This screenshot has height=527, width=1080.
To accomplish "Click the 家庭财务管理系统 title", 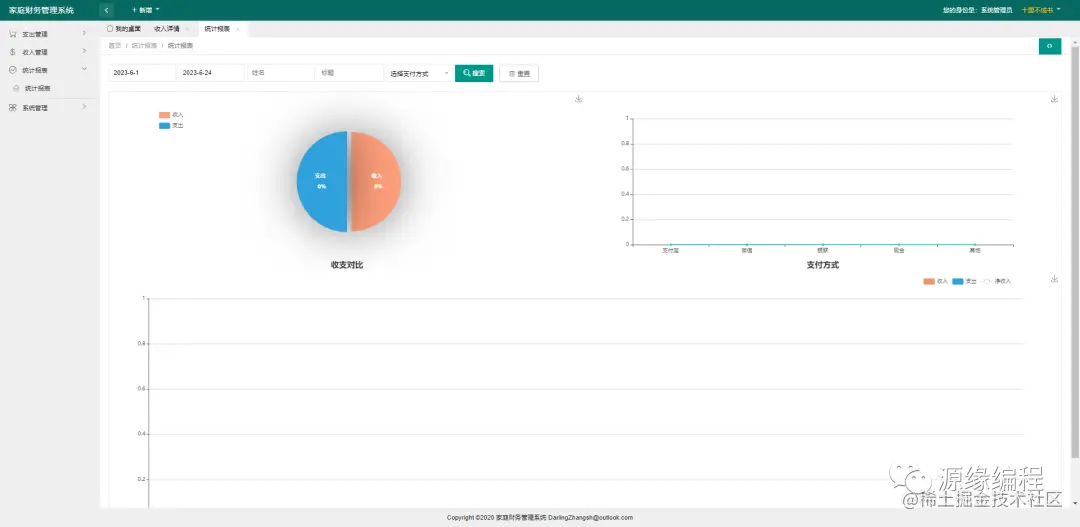I will (x=41, y=10).
